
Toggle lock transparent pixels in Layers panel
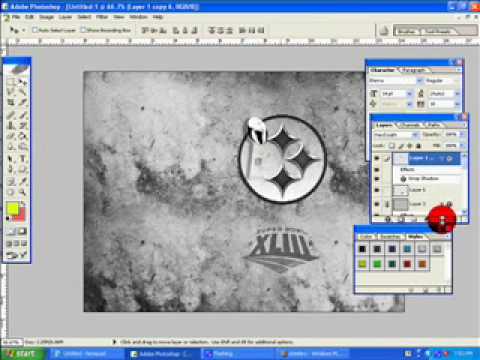pyautogui.click(x=392, y=146)
